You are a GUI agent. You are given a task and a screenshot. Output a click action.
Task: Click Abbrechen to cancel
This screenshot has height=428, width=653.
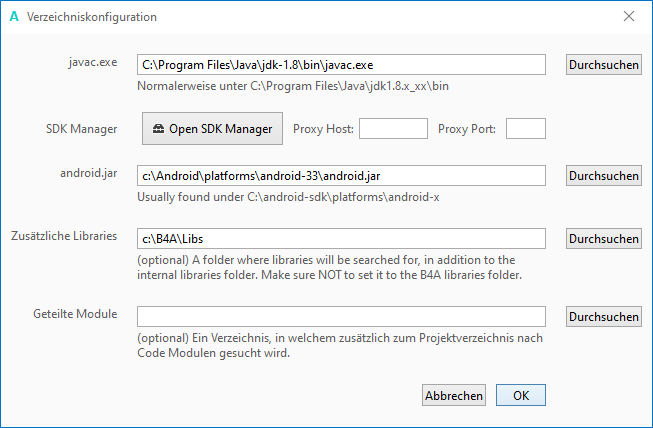tap(454, 395)
